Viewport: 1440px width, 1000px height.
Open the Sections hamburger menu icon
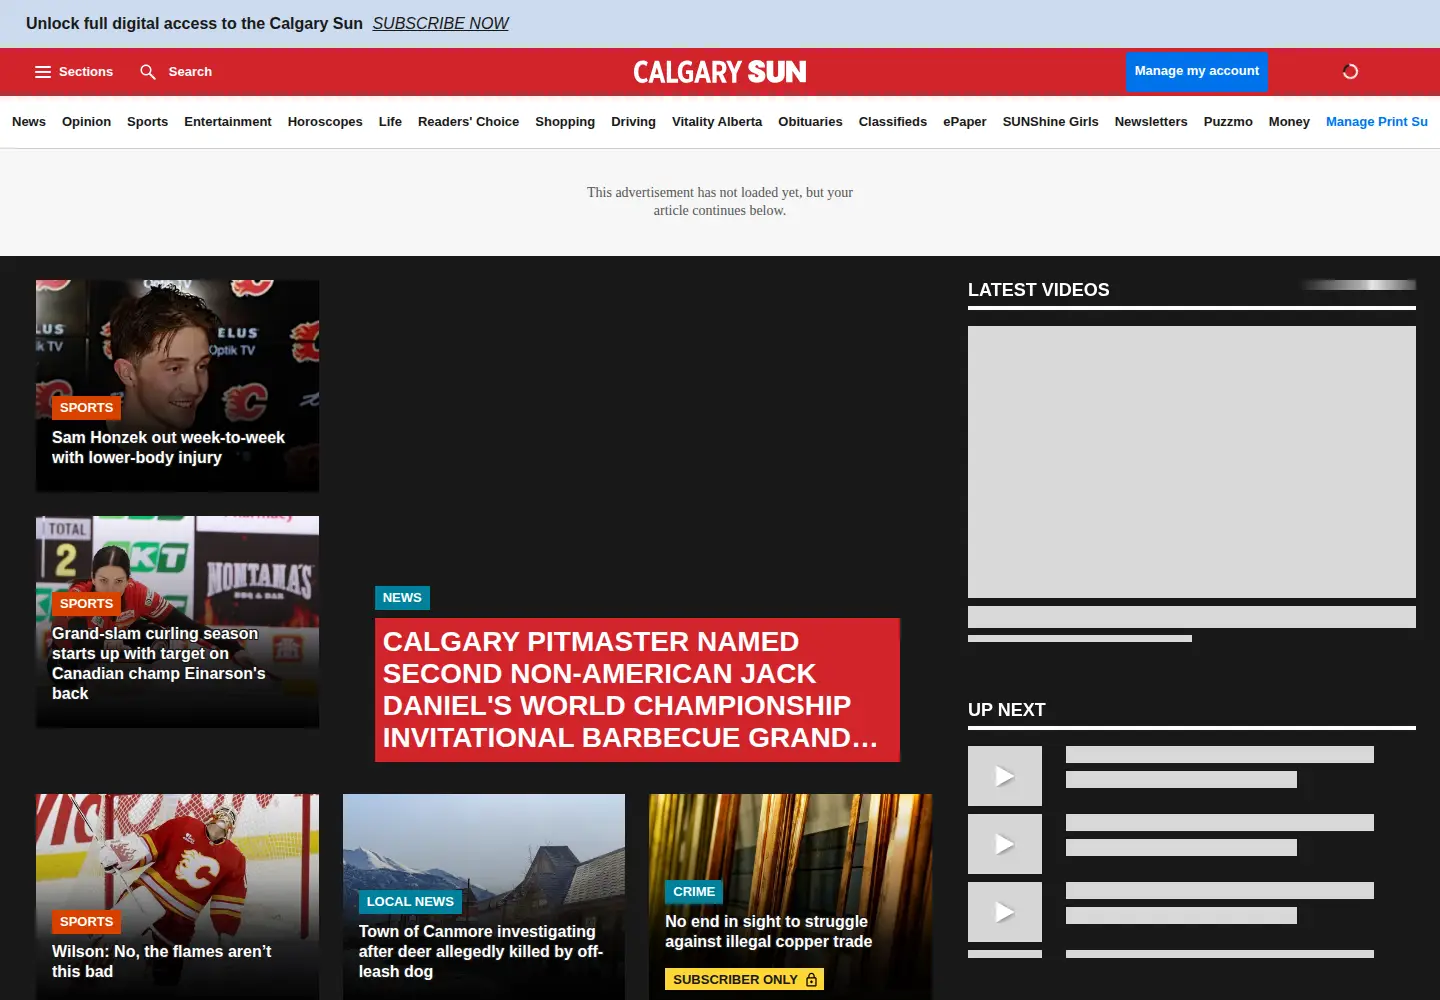click(x=43, y=72)
